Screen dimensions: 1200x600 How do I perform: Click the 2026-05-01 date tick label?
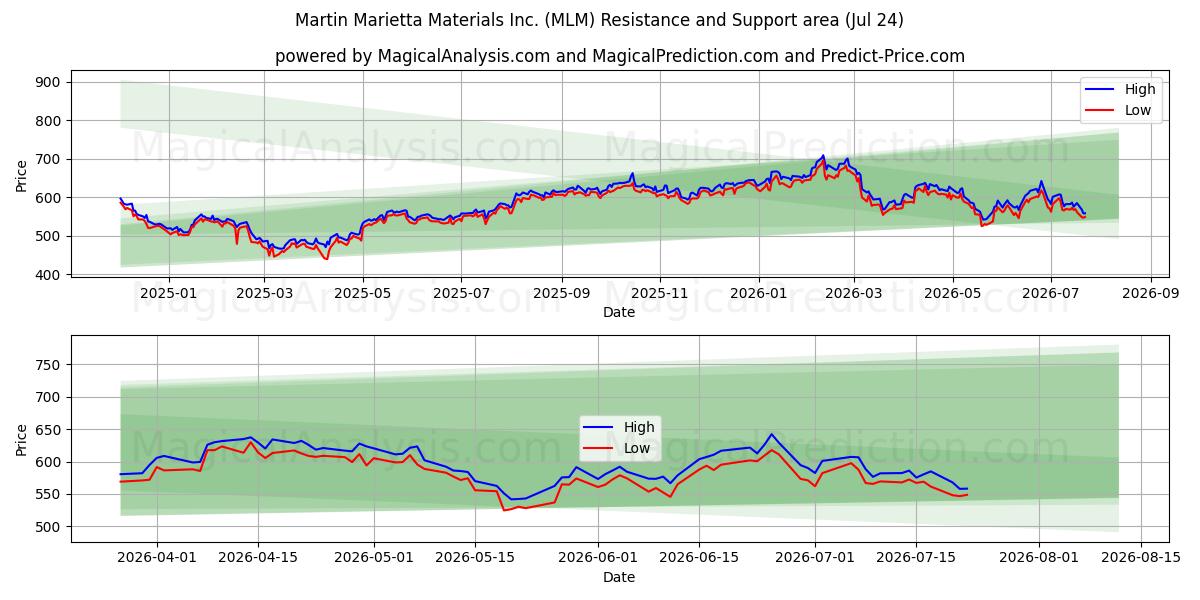point(374,557)
